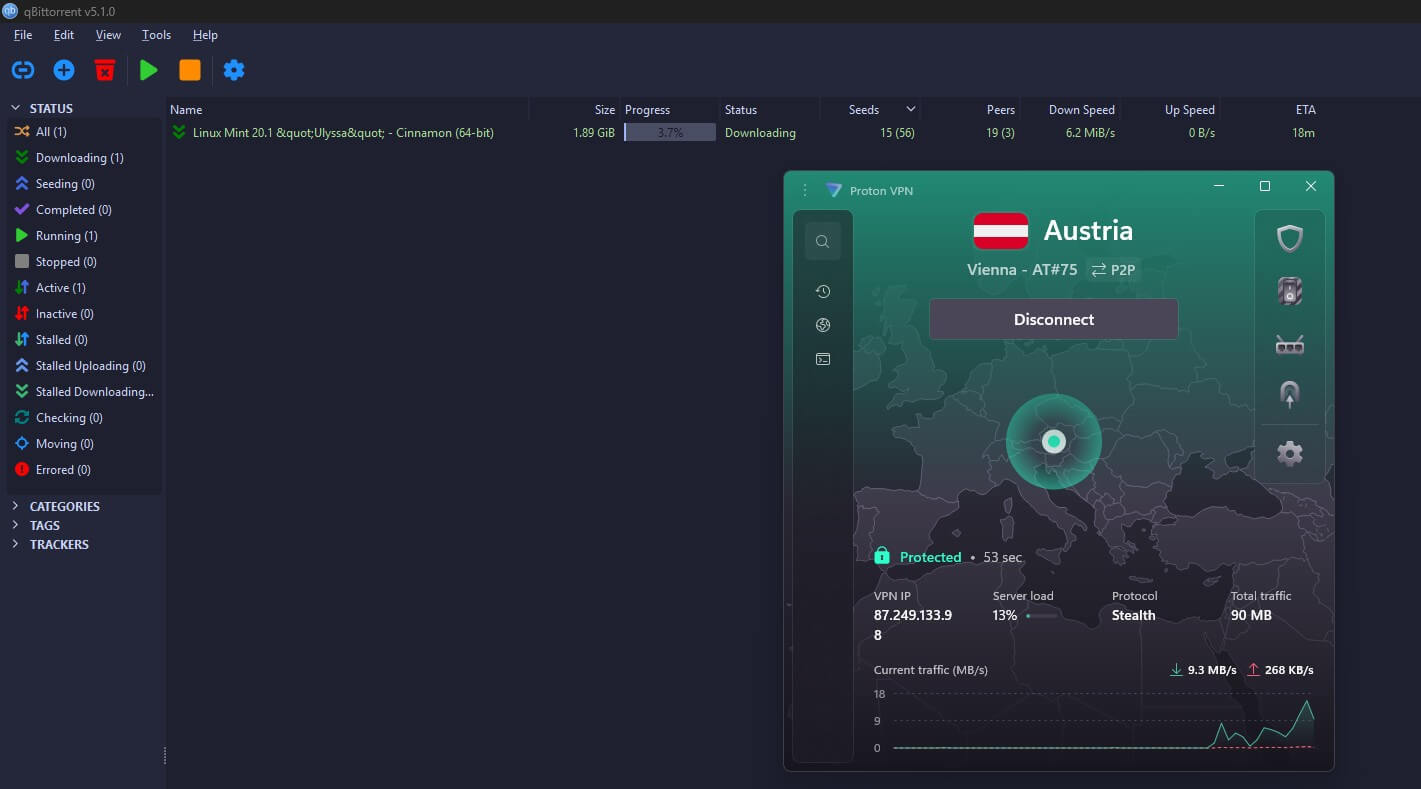The image size is (1421, 789).
Task: Click the Stealth protocol value
Action: click(x=1133, y=616)
